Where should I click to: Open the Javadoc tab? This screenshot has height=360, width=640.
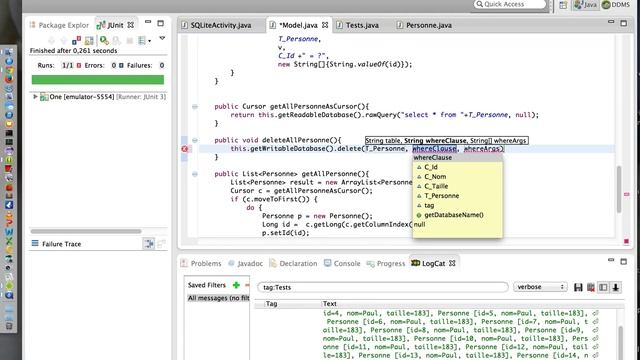[245, 264]
